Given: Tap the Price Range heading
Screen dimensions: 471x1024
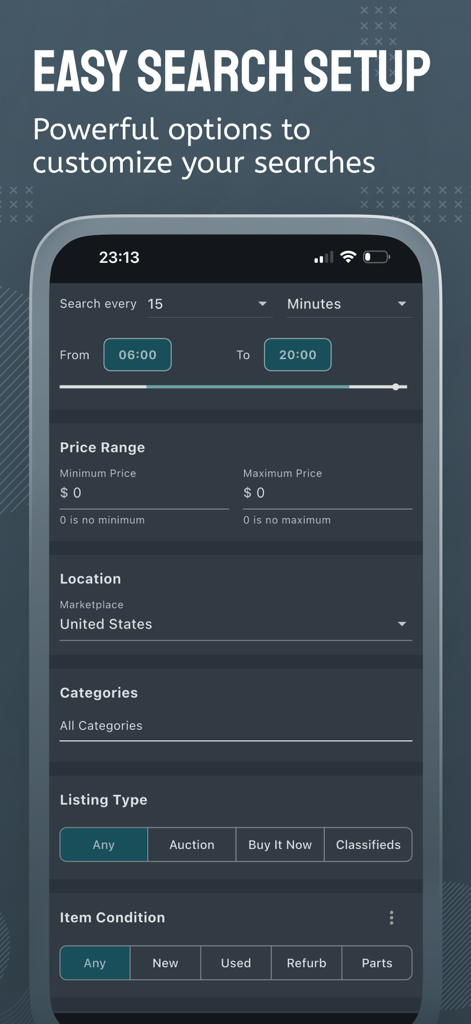Looking at the screenshot, I should point(103,447).
